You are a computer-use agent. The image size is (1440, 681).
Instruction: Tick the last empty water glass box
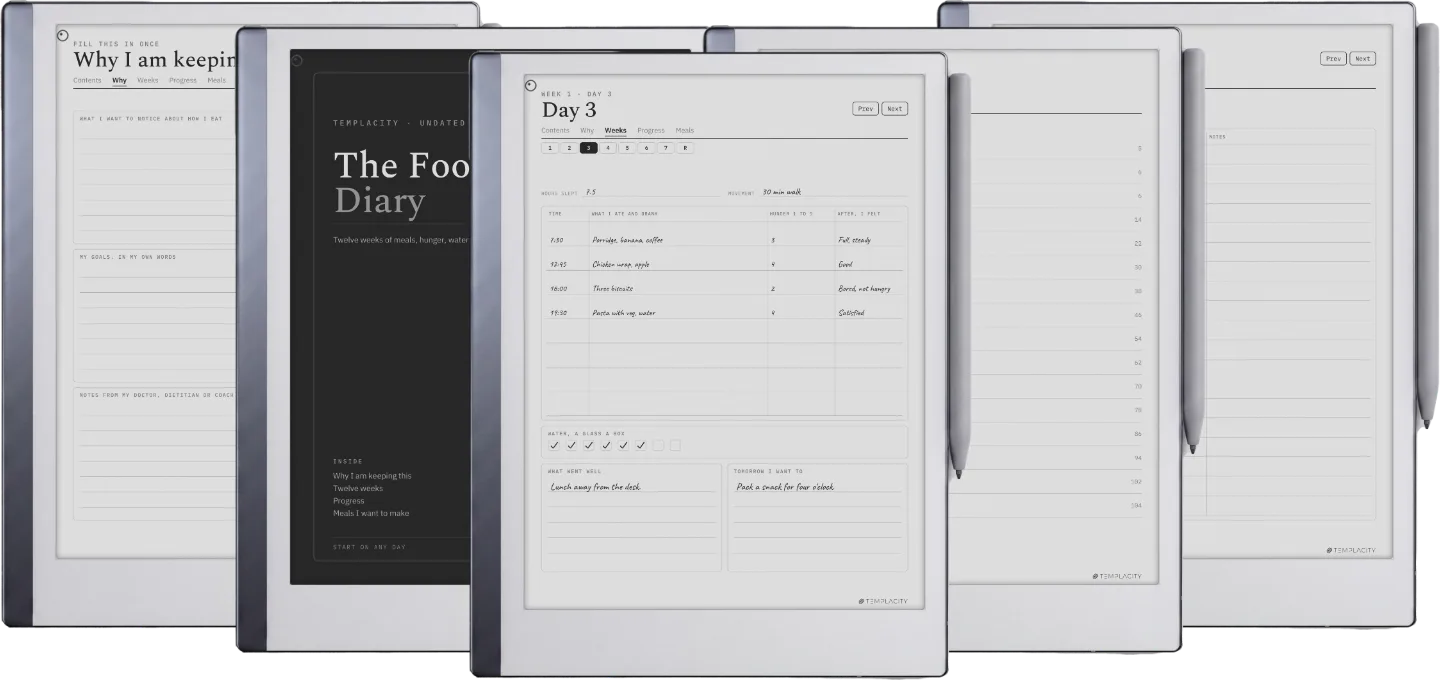675,445
